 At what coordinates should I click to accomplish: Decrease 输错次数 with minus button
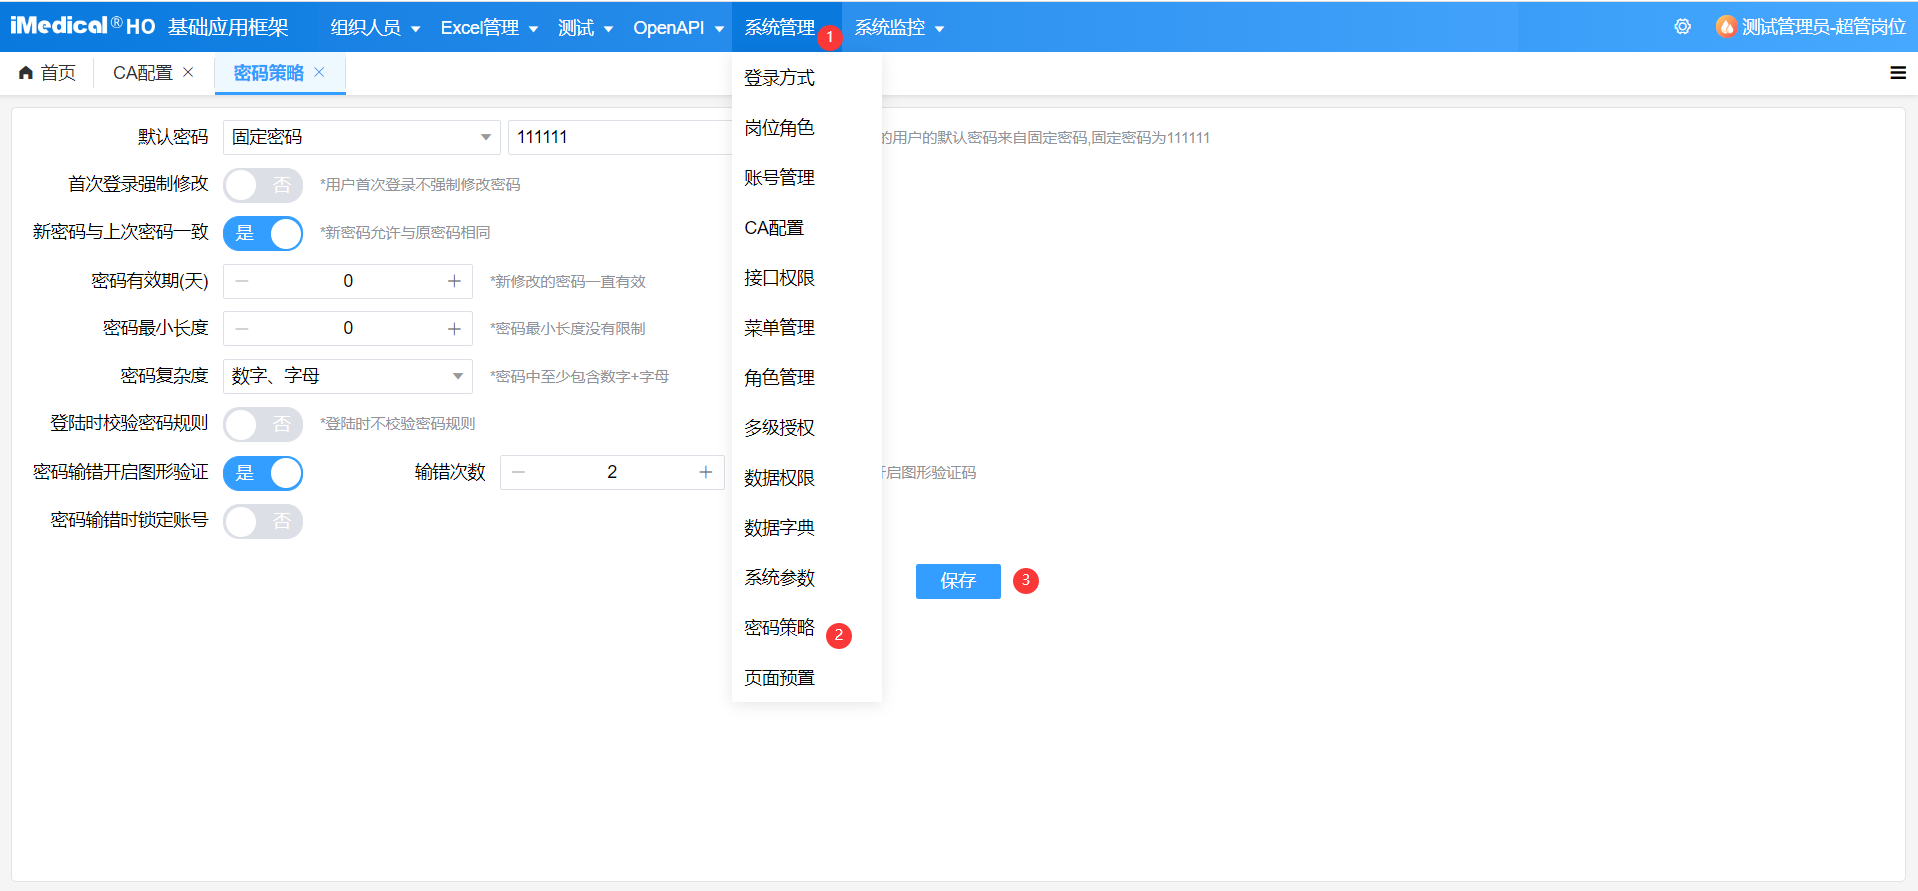pos(518,472)
